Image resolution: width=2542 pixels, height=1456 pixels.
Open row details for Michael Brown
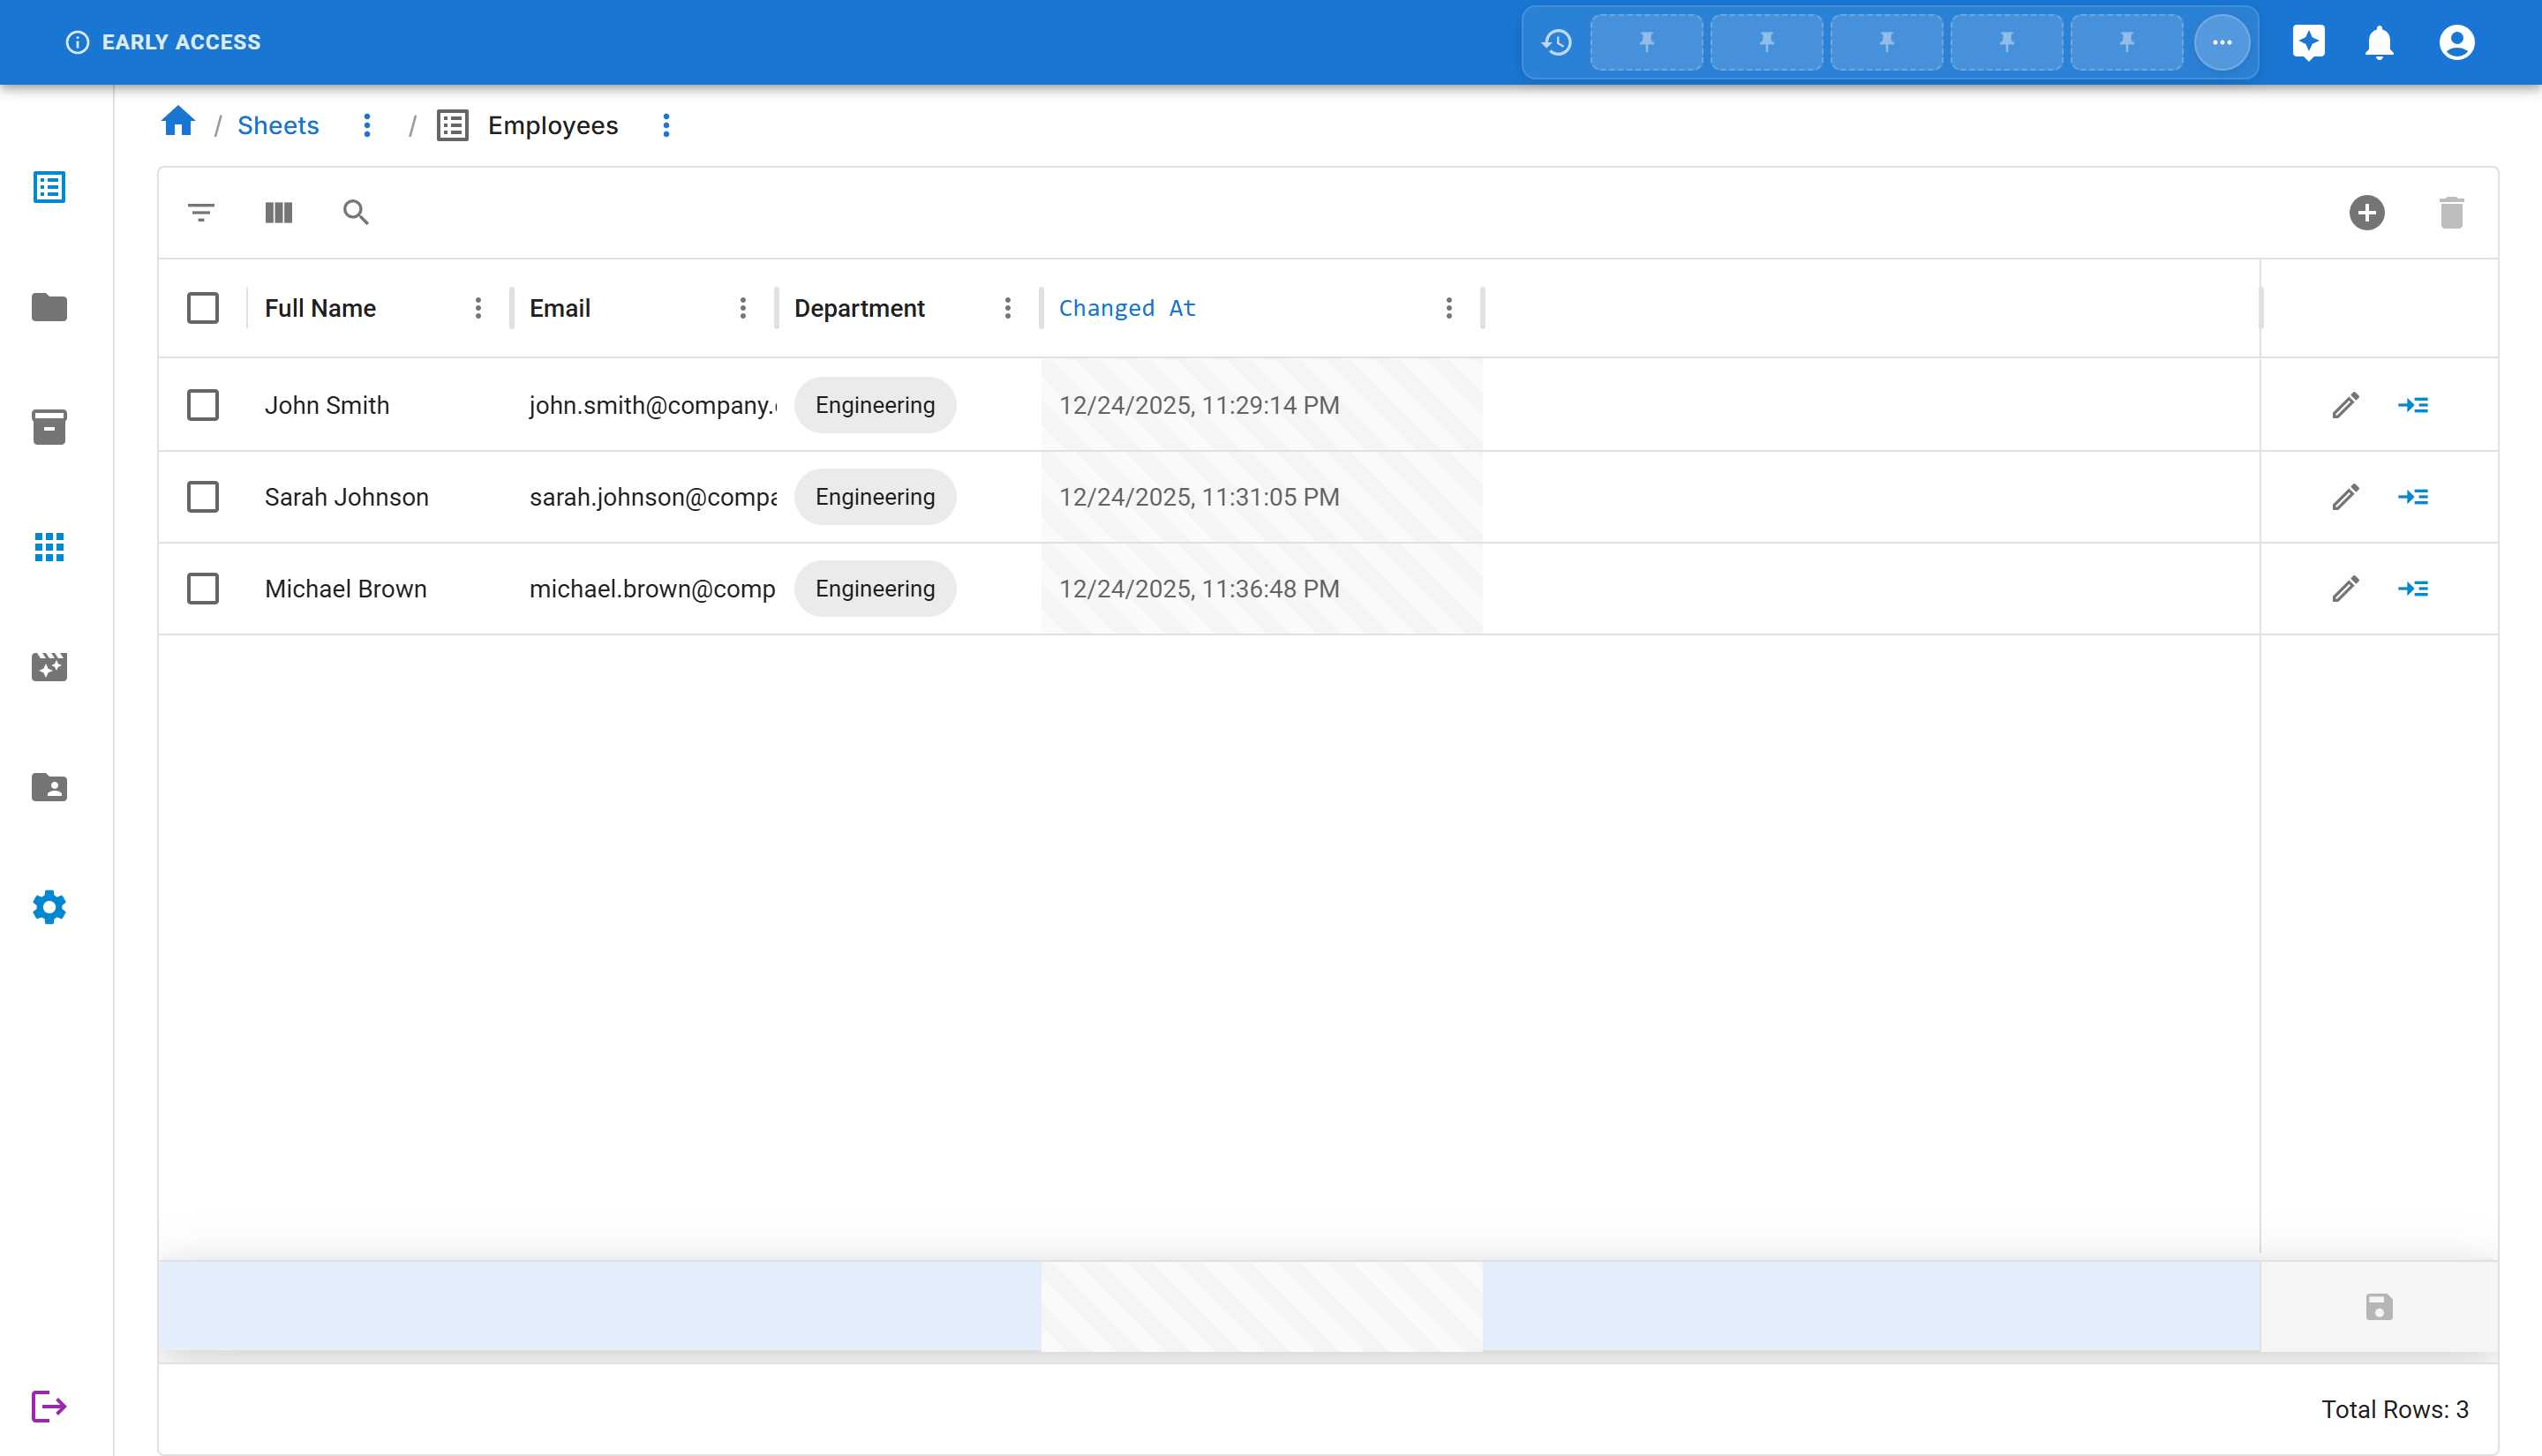point(2412,589)
